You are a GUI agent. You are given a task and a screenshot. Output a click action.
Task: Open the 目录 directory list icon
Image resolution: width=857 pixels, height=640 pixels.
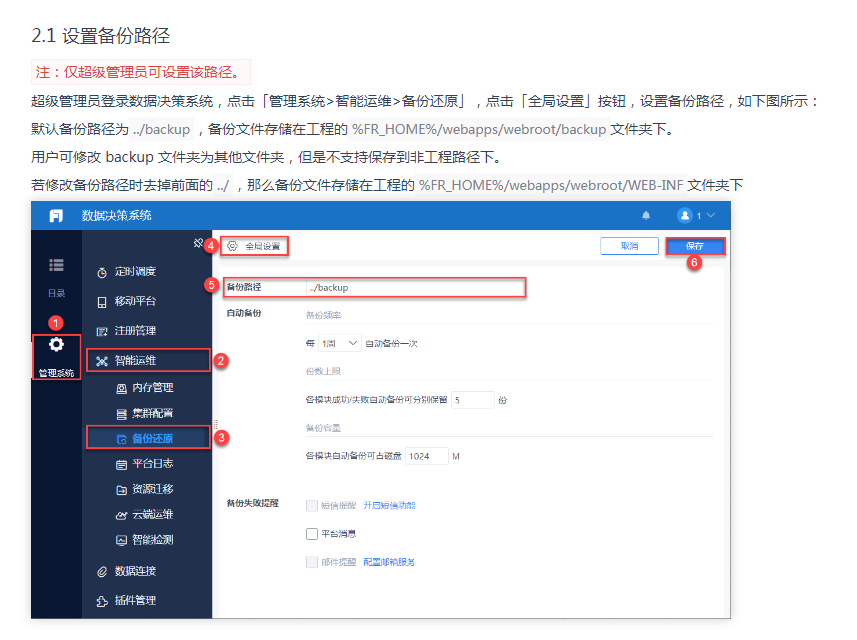click(x=56, y=265)
